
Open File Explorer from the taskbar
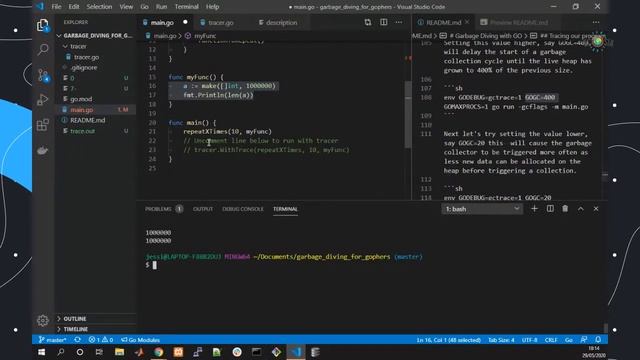click(x=119, y=352)
